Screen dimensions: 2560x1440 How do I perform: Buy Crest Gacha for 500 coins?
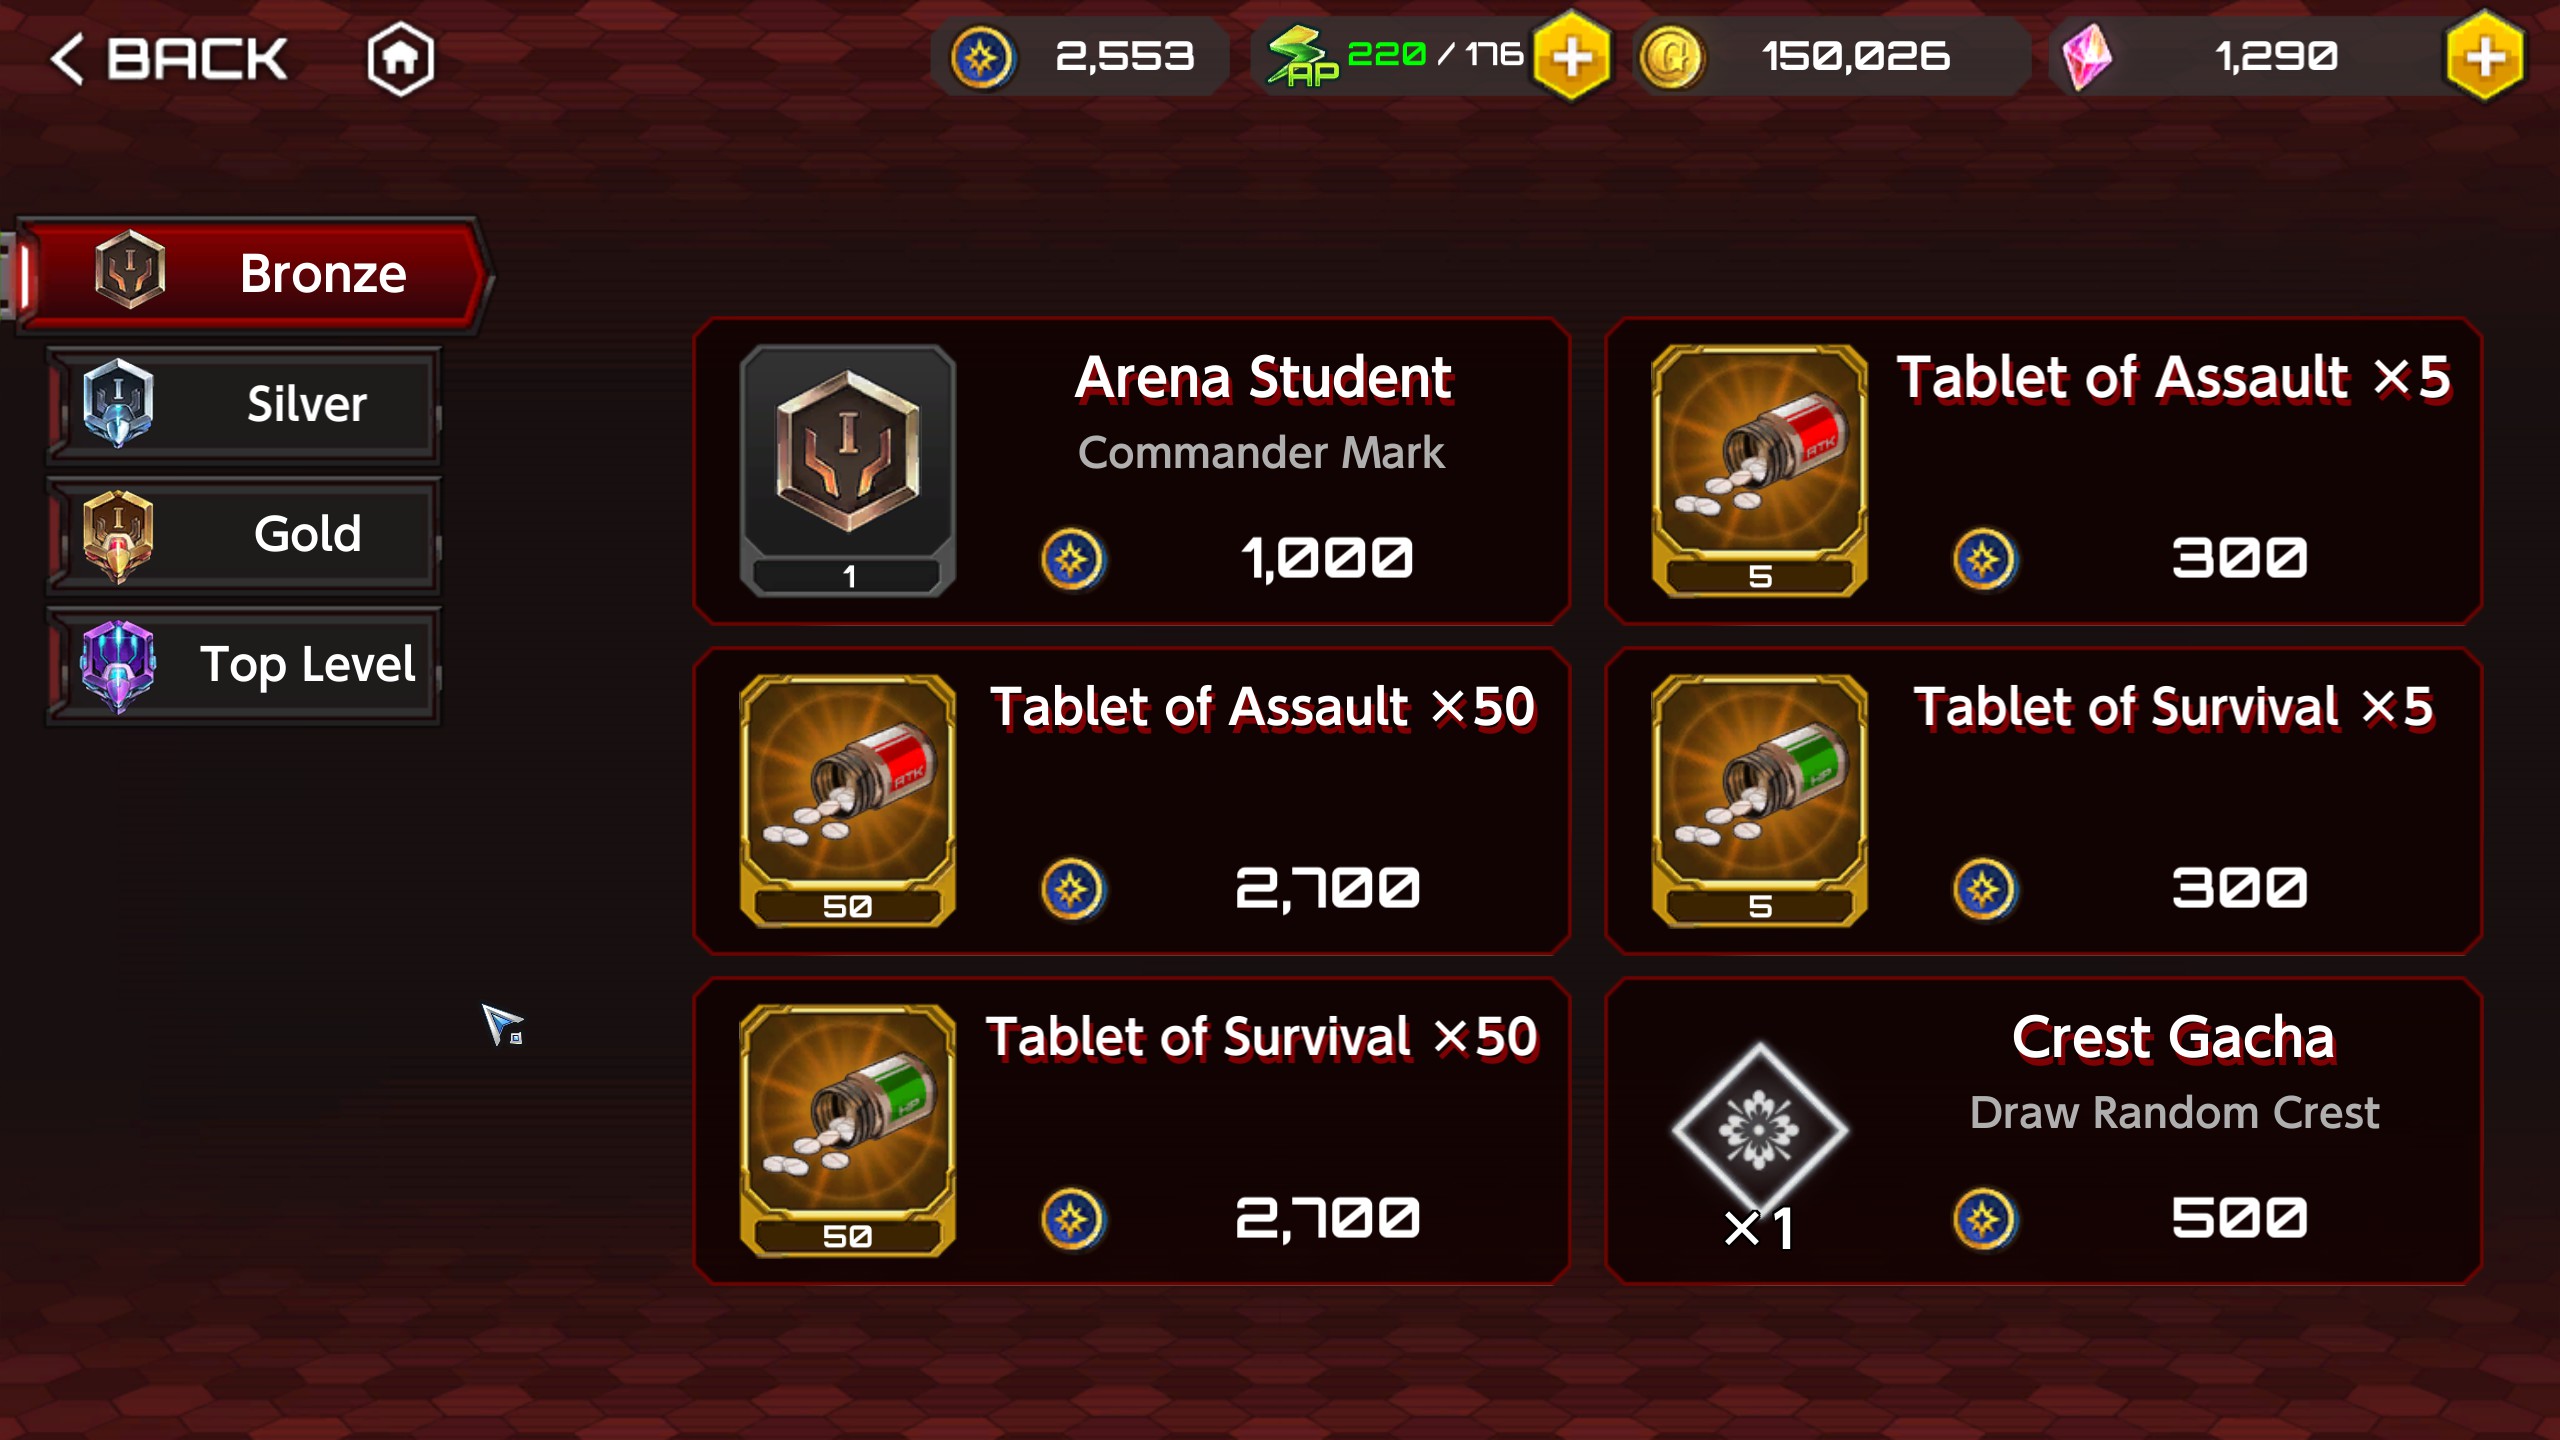(2043, 1131)
